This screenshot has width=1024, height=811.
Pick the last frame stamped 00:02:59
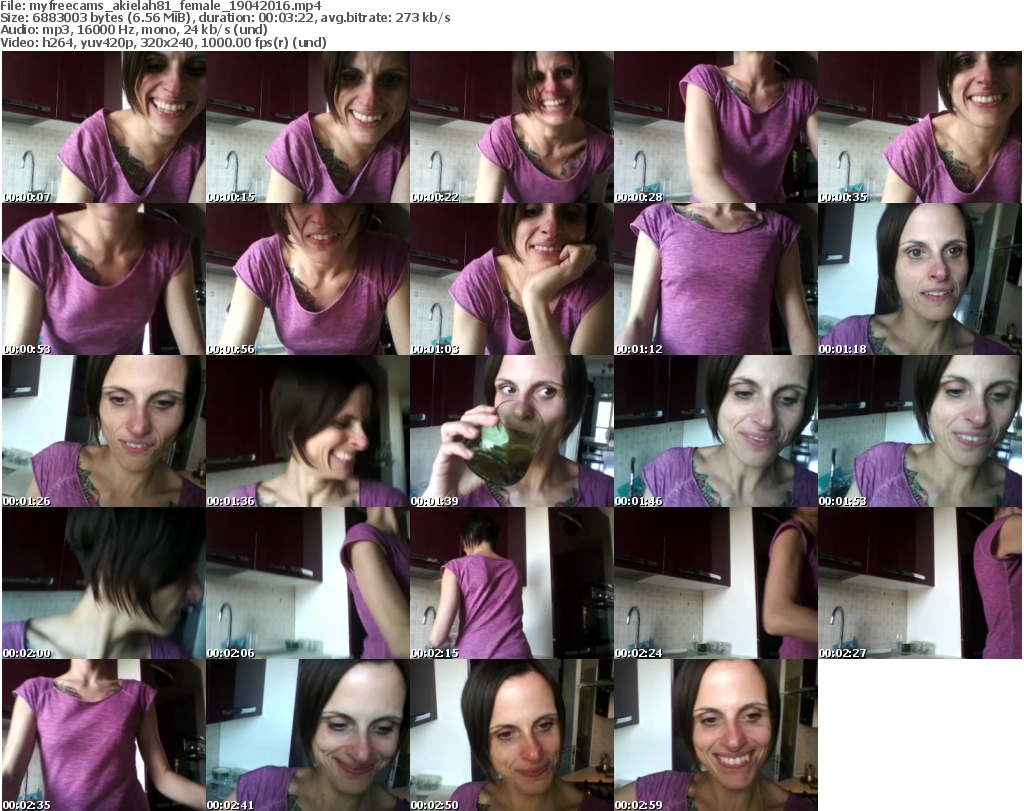click(x=715, y=735)
